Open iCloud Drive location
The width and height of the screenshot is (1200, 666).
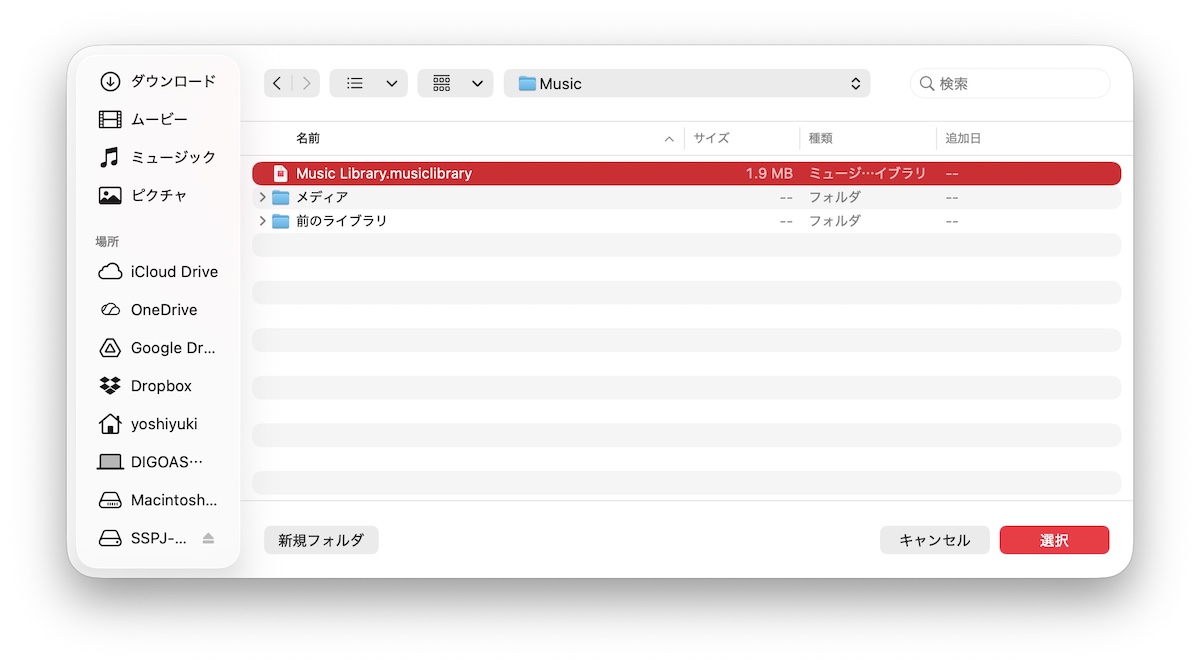pyautogui.click(x=158, y=272)
